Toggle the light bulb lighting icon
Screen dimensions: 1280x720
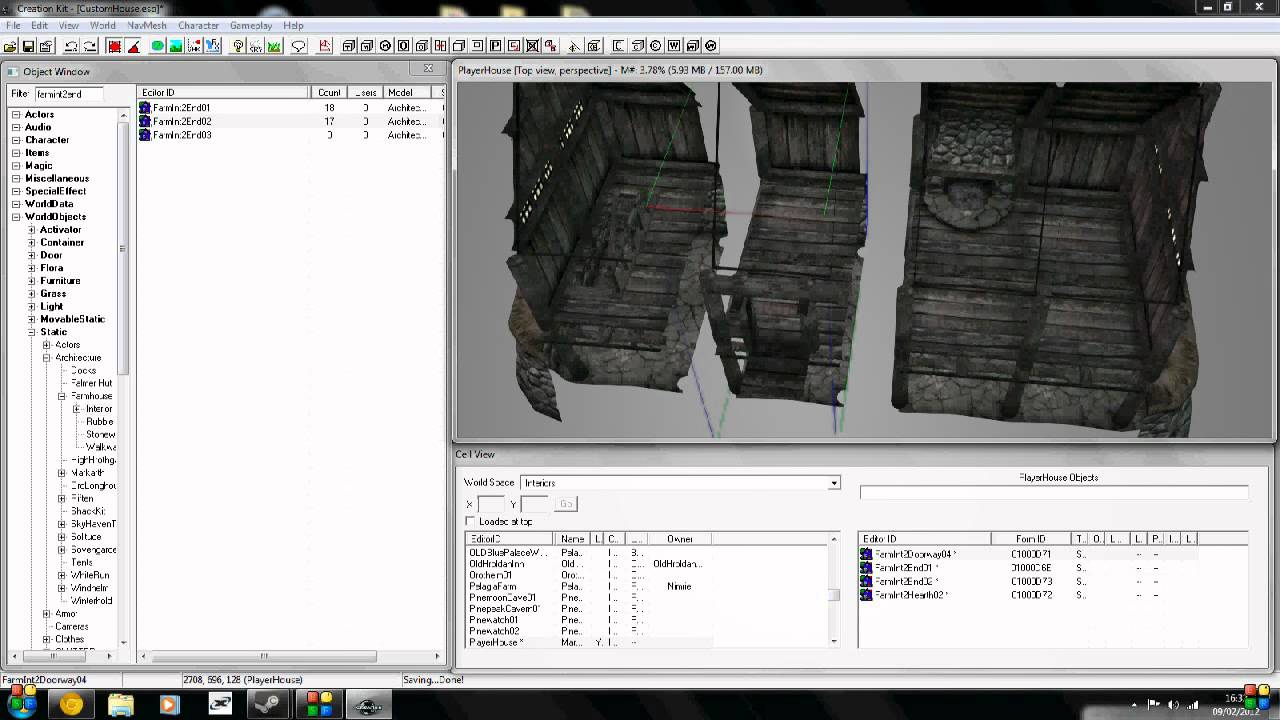[238, 46]
